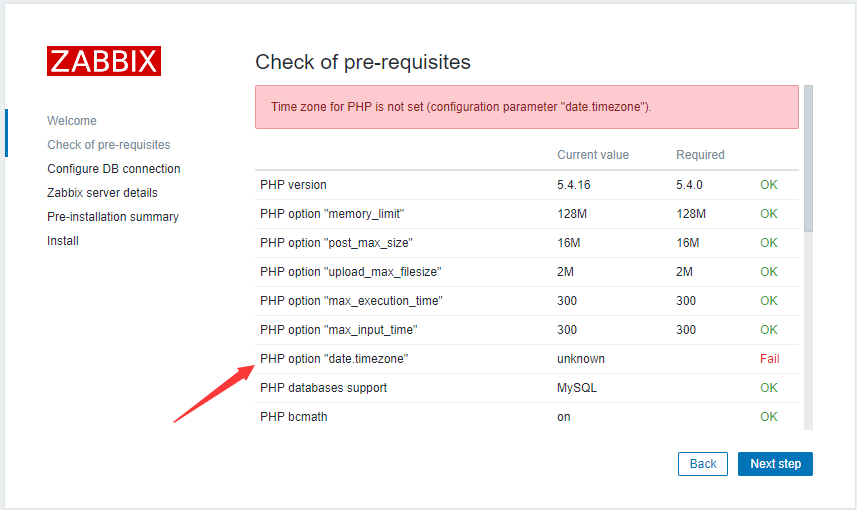Open Zabbix server details step
Image resolution: width=857 pixels, height=510 pixels.
[x=102, y=193]
